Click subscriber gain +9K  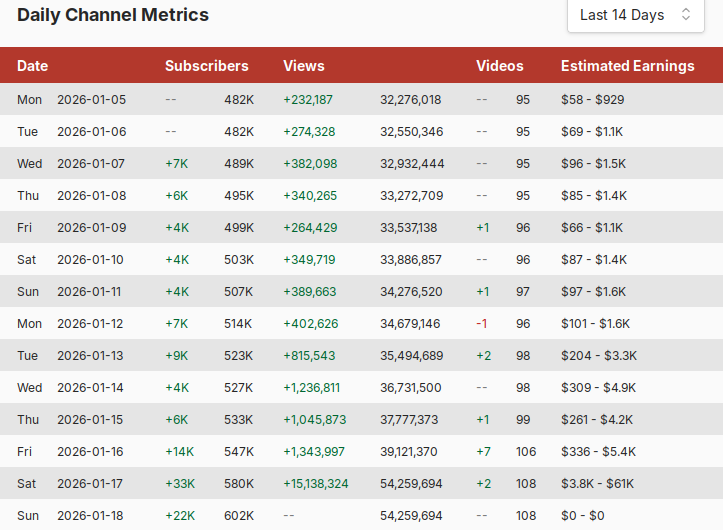point(177,356)
